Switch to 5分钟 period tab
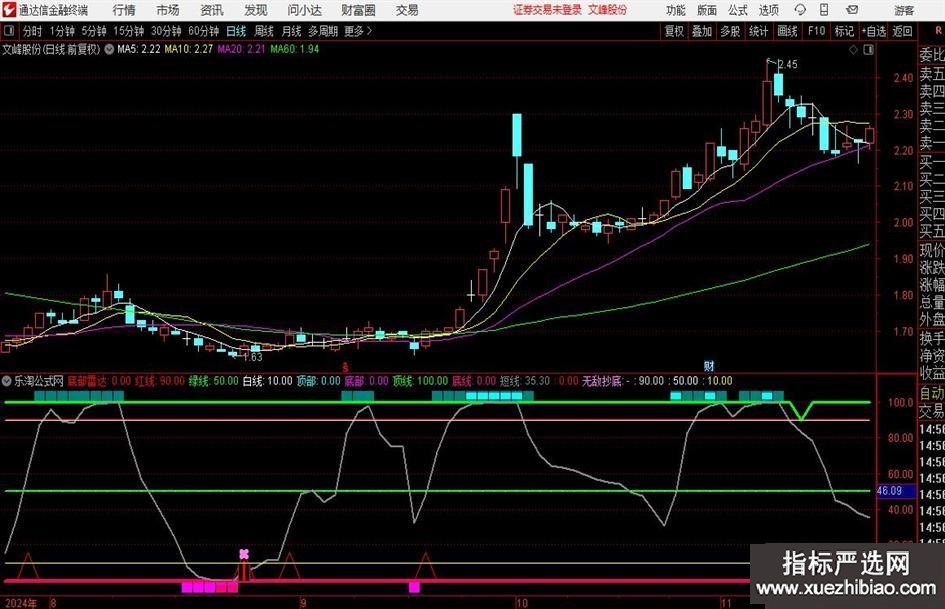This screenshot has width=945, height=609. tap(94, 31)
